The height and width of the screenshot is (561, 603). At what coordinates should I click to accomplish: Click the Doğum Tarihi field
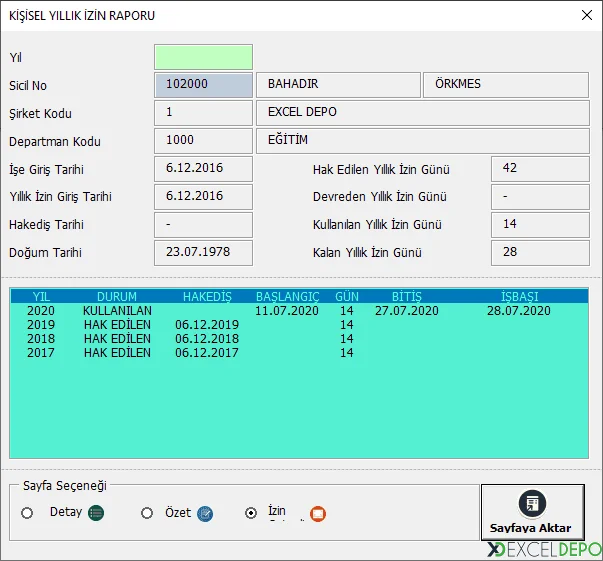tap(203, 253)
